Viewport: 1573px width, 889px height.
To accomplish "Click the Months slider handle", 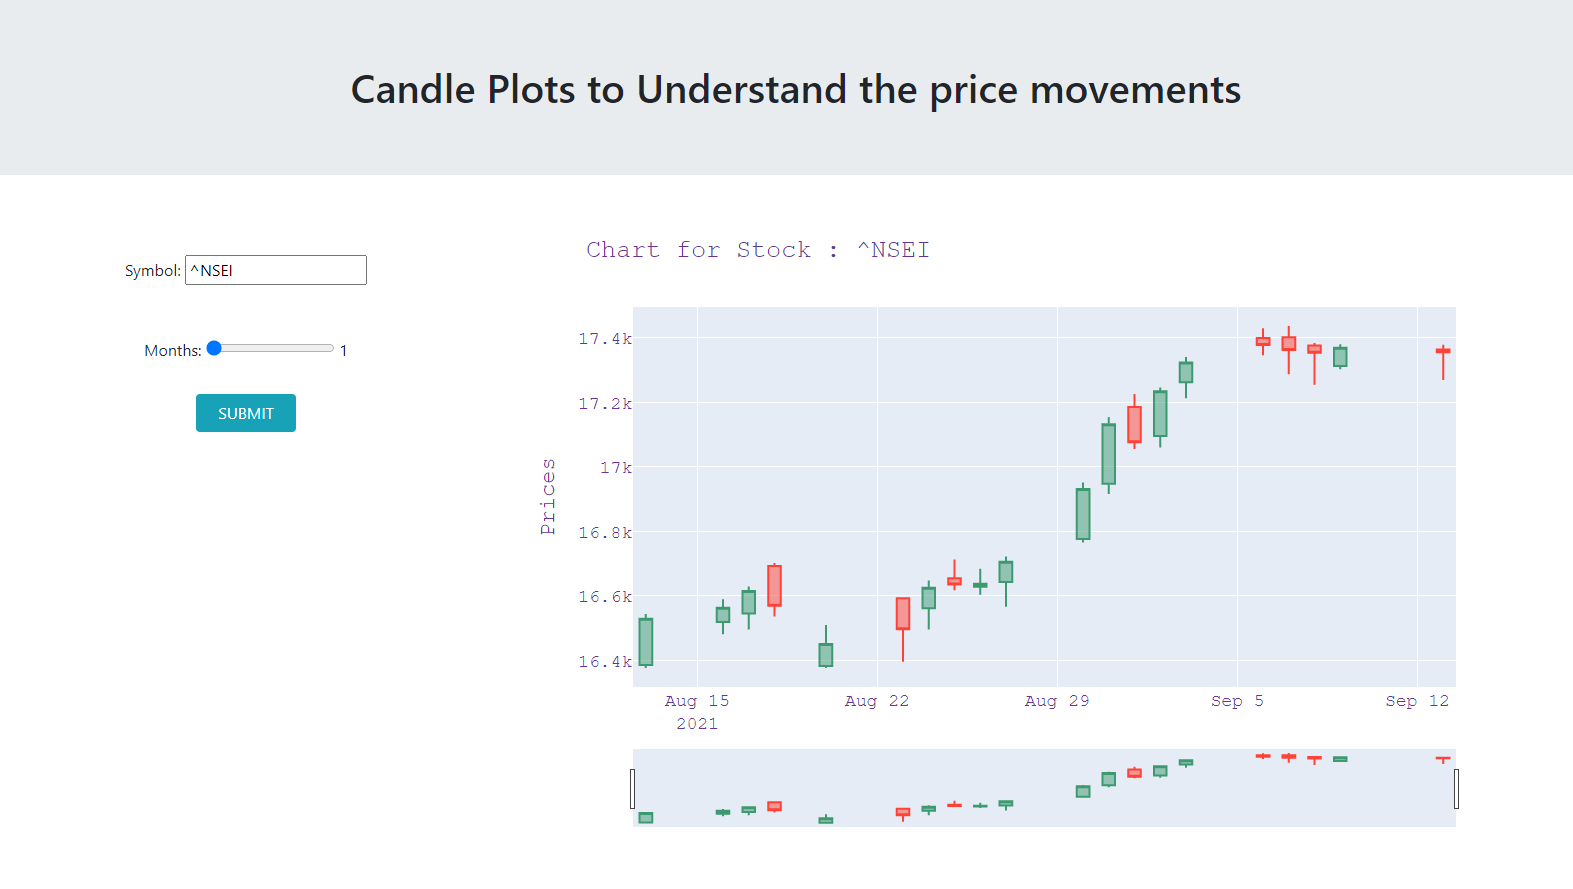I will click(x=214, y=348).
